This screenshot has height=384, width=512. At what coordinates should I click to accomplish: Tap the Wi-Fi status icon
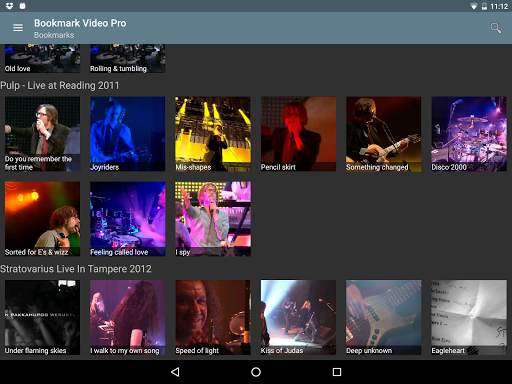[473, 6]
